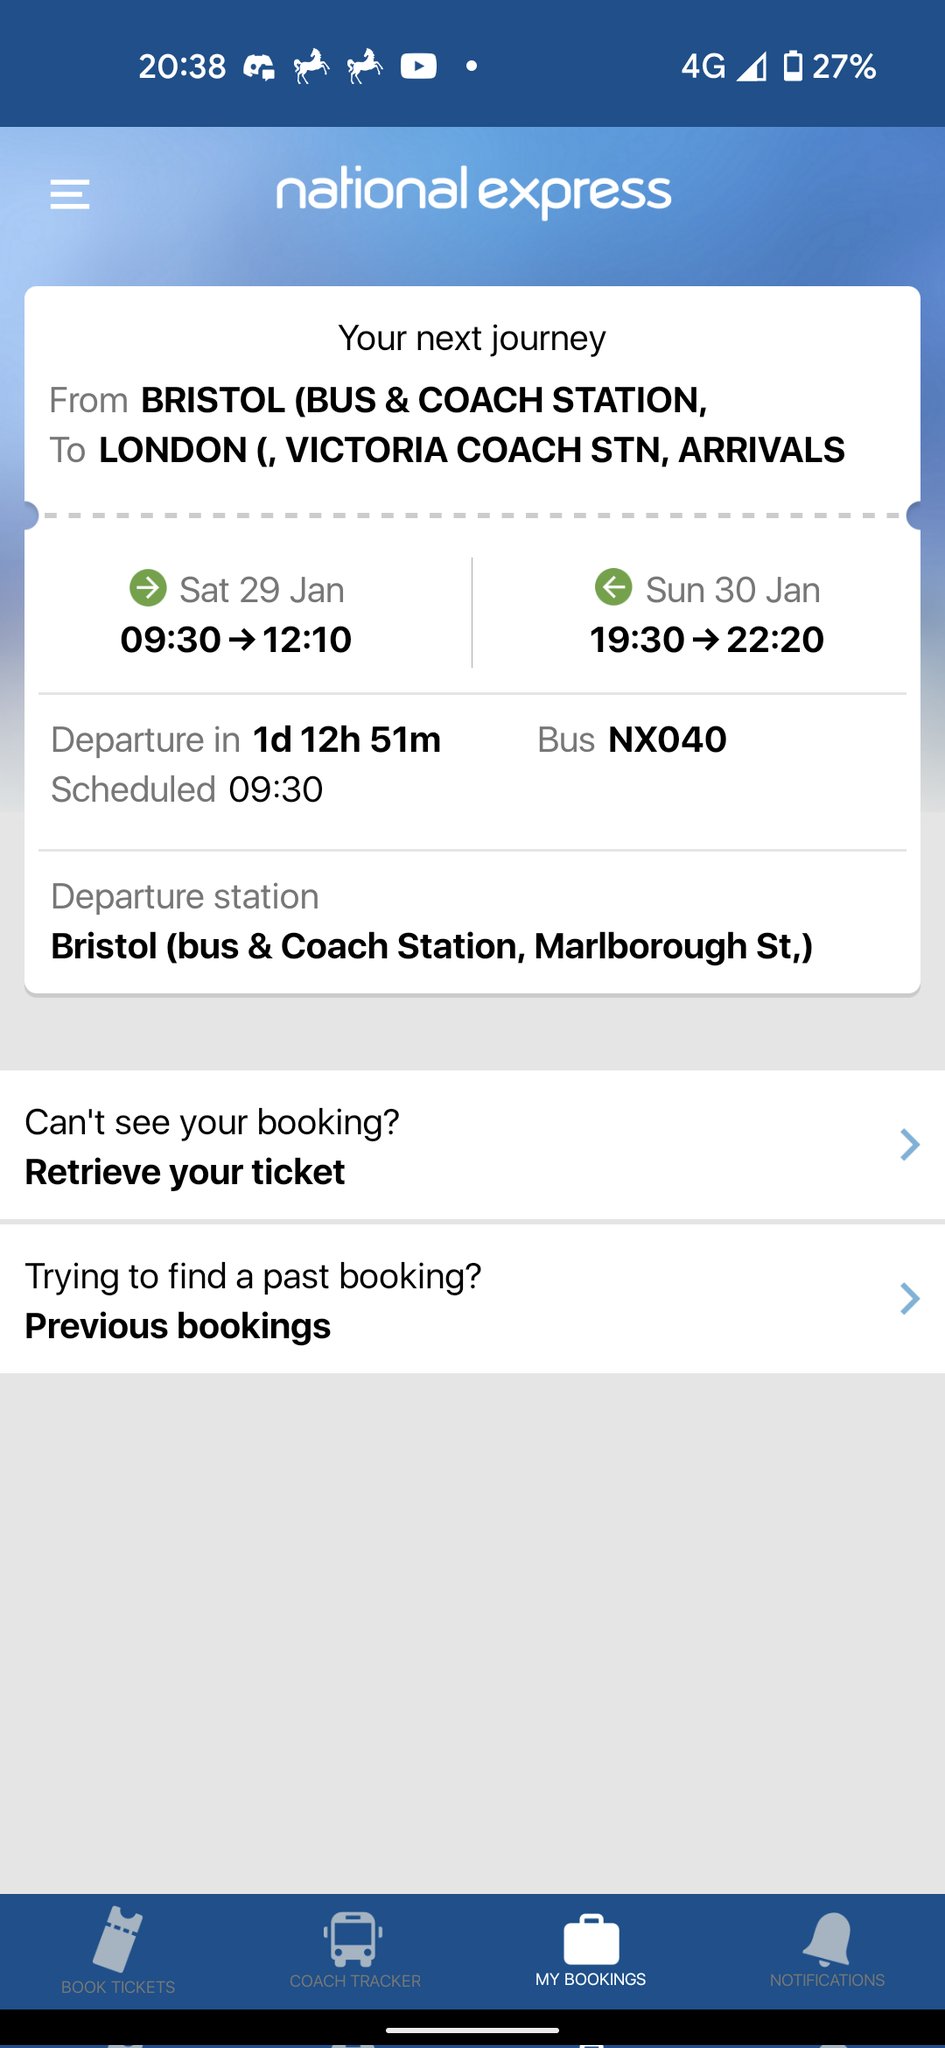Tap the Book Tickets ticket icon
This screenshot has width=945, height=2048.
118,1938
